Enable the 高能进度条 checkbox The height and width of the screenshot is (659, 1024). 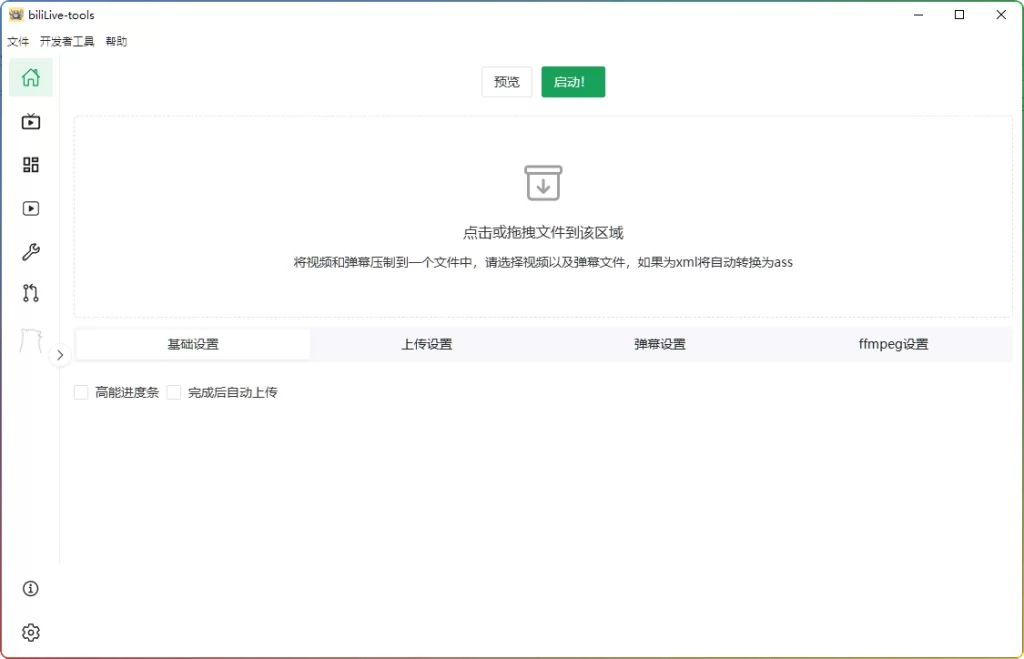(81, 392)
